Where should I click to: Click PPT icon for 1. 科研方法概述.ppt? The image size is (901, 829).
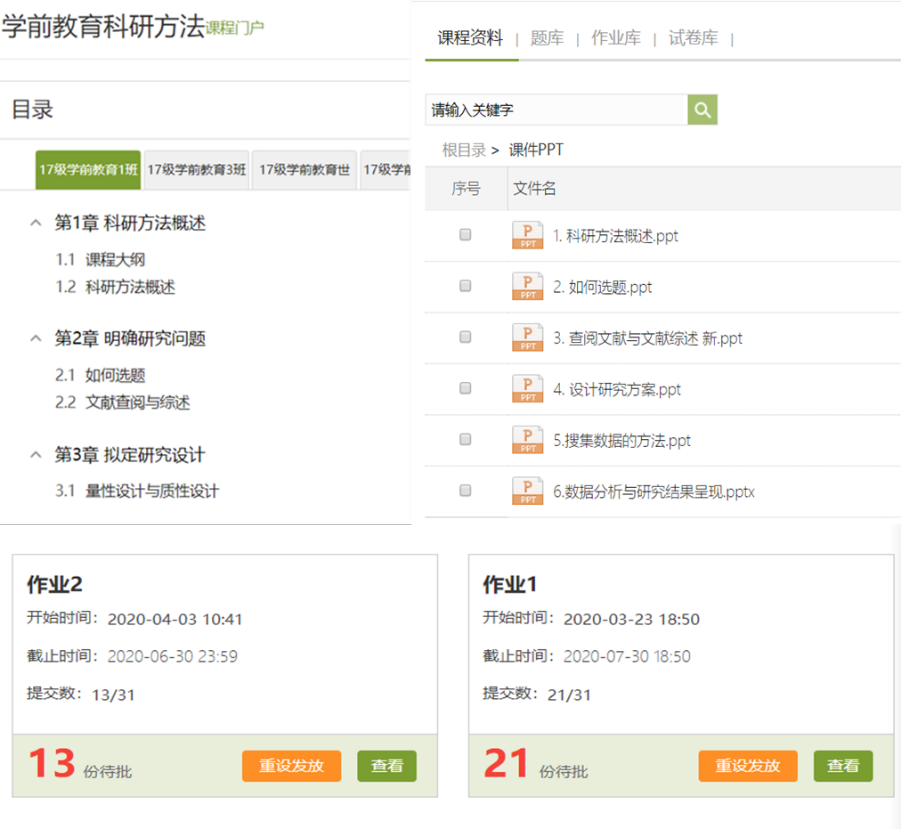(x=527, y=236)
